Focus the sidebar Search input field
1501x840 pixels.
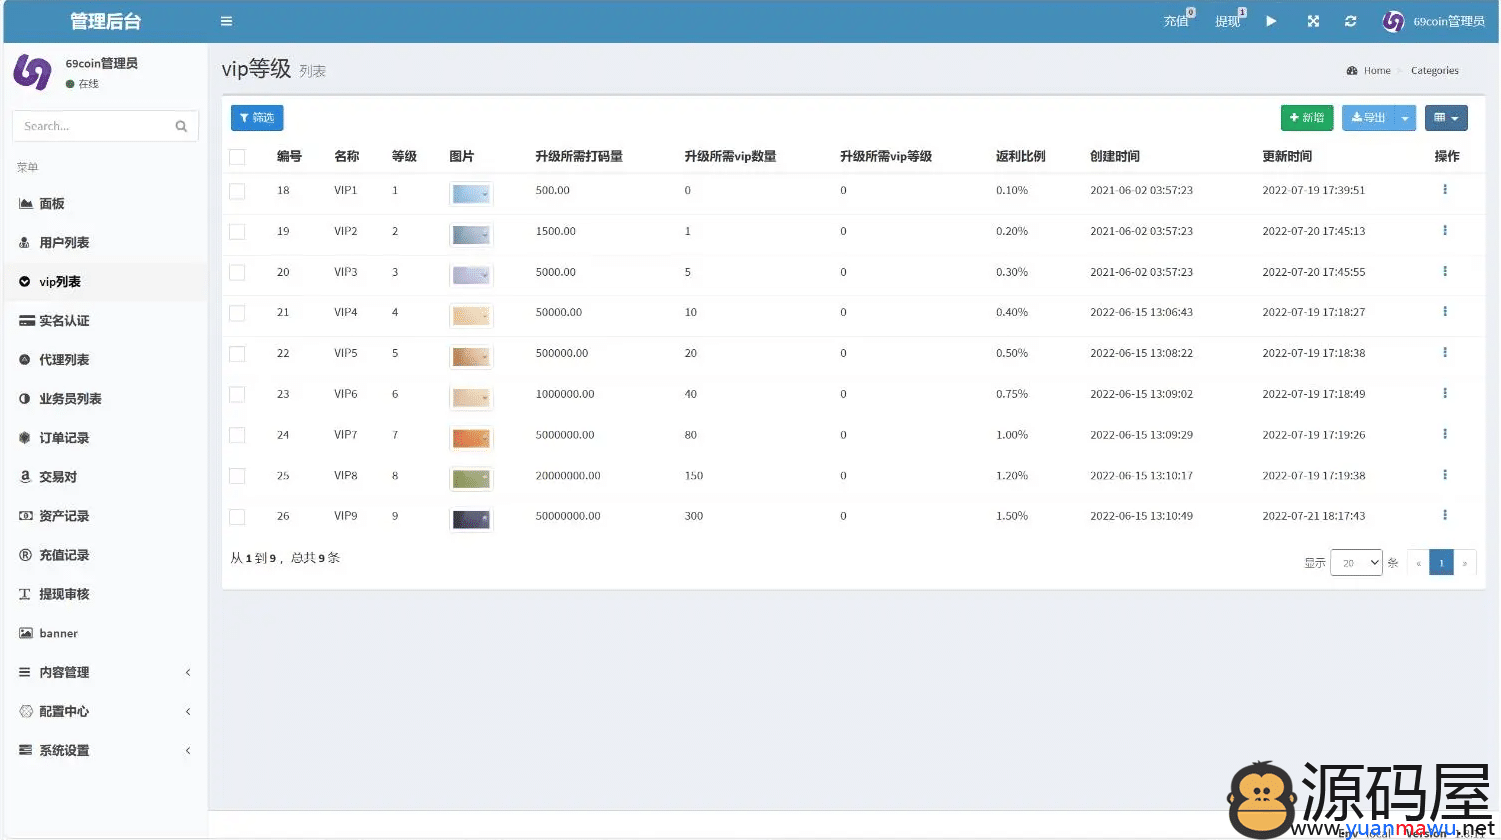[x=93, y=126]
